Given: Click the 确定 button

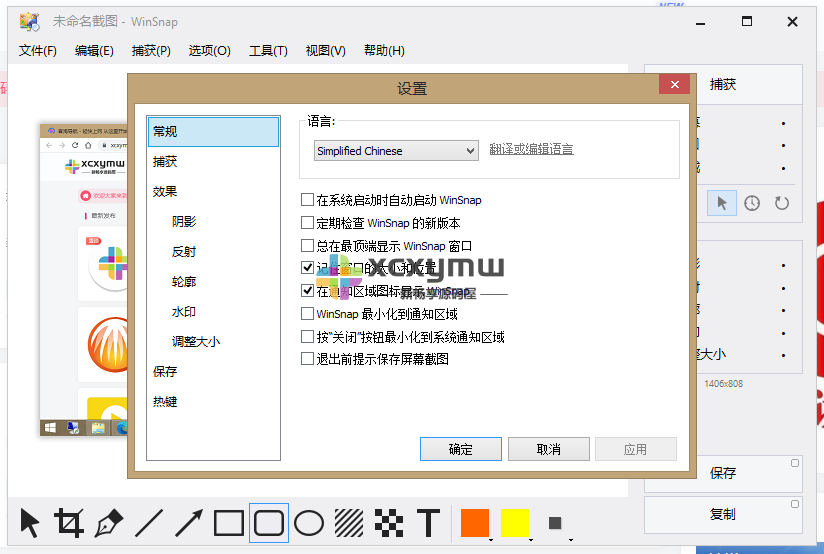Looking at the screenshot, I should click(461, 449).
